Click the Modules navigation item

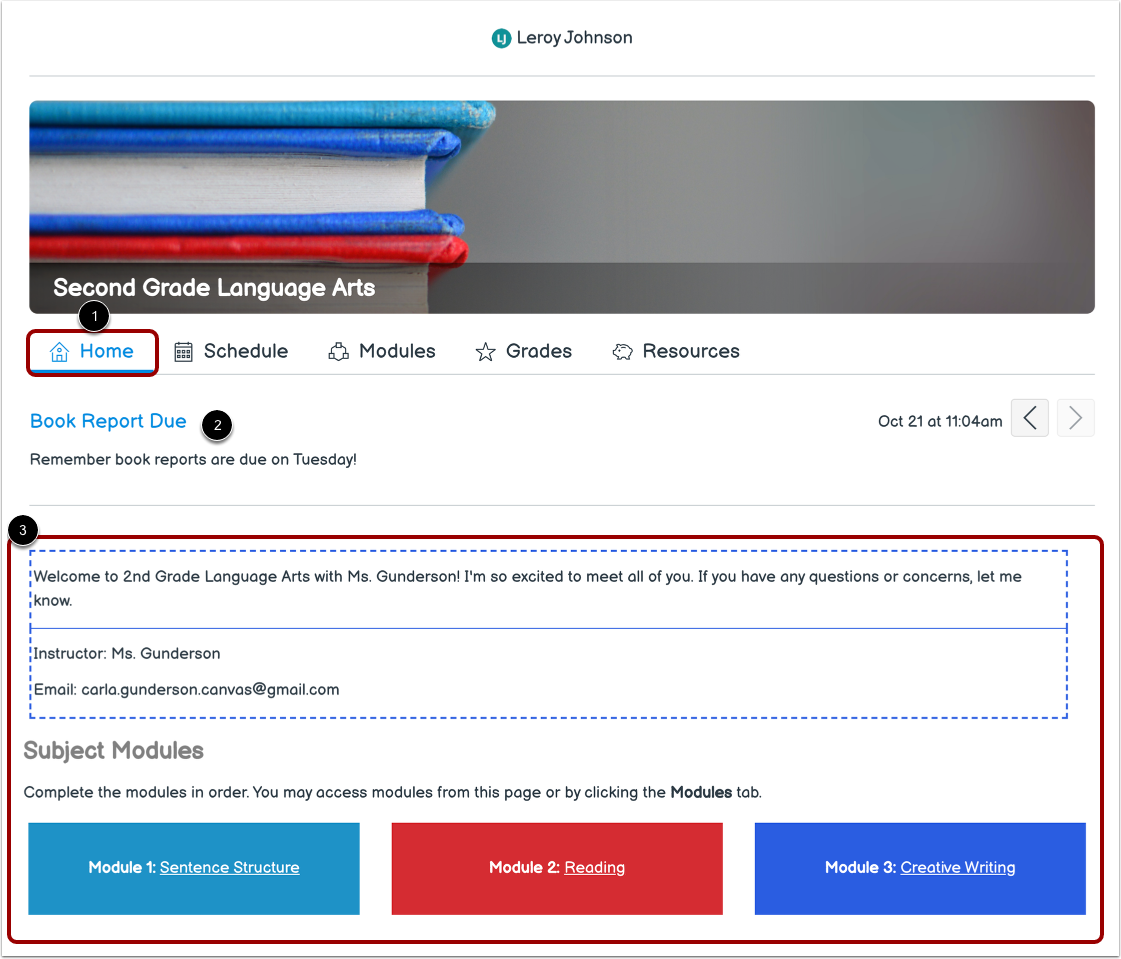point(397,350)
